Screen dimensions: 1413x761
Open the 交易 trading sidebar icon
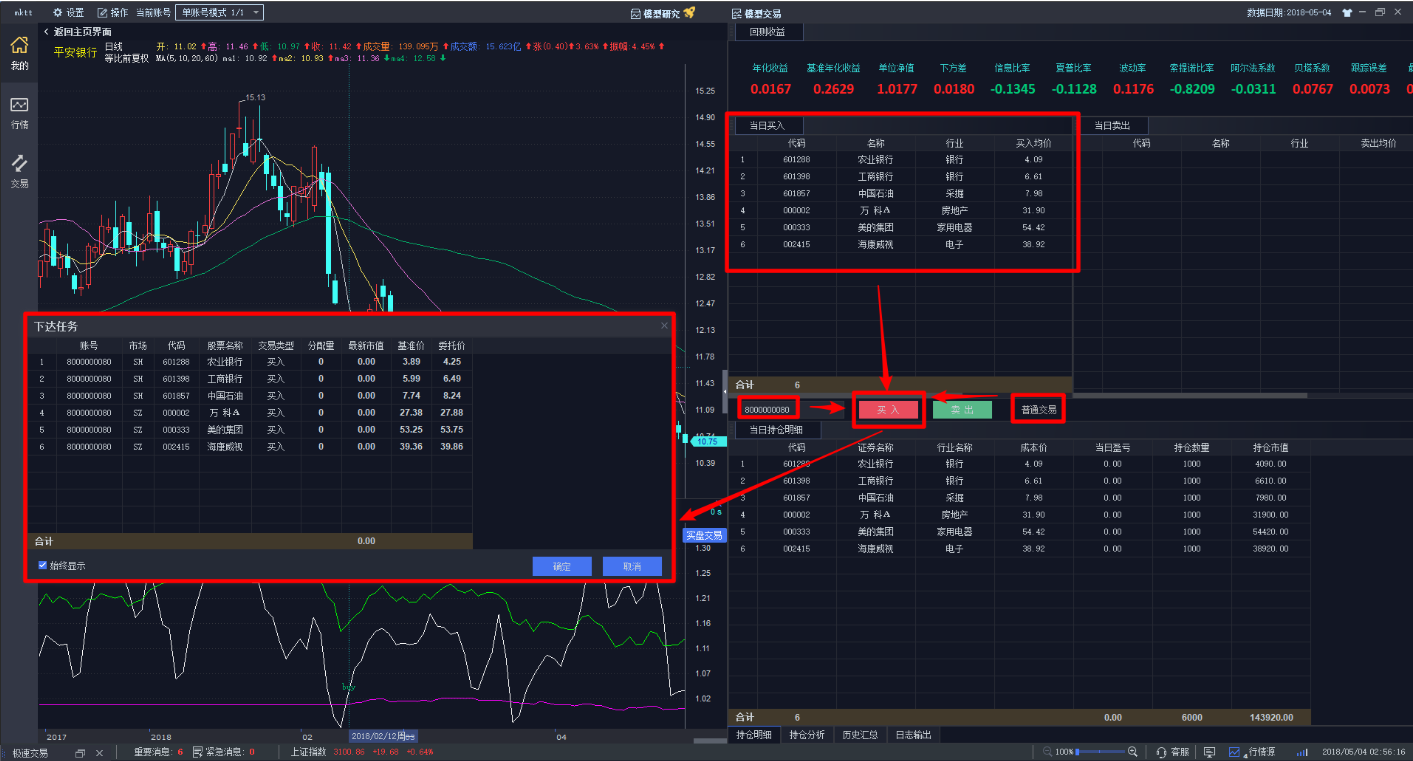tap(19, 165)
